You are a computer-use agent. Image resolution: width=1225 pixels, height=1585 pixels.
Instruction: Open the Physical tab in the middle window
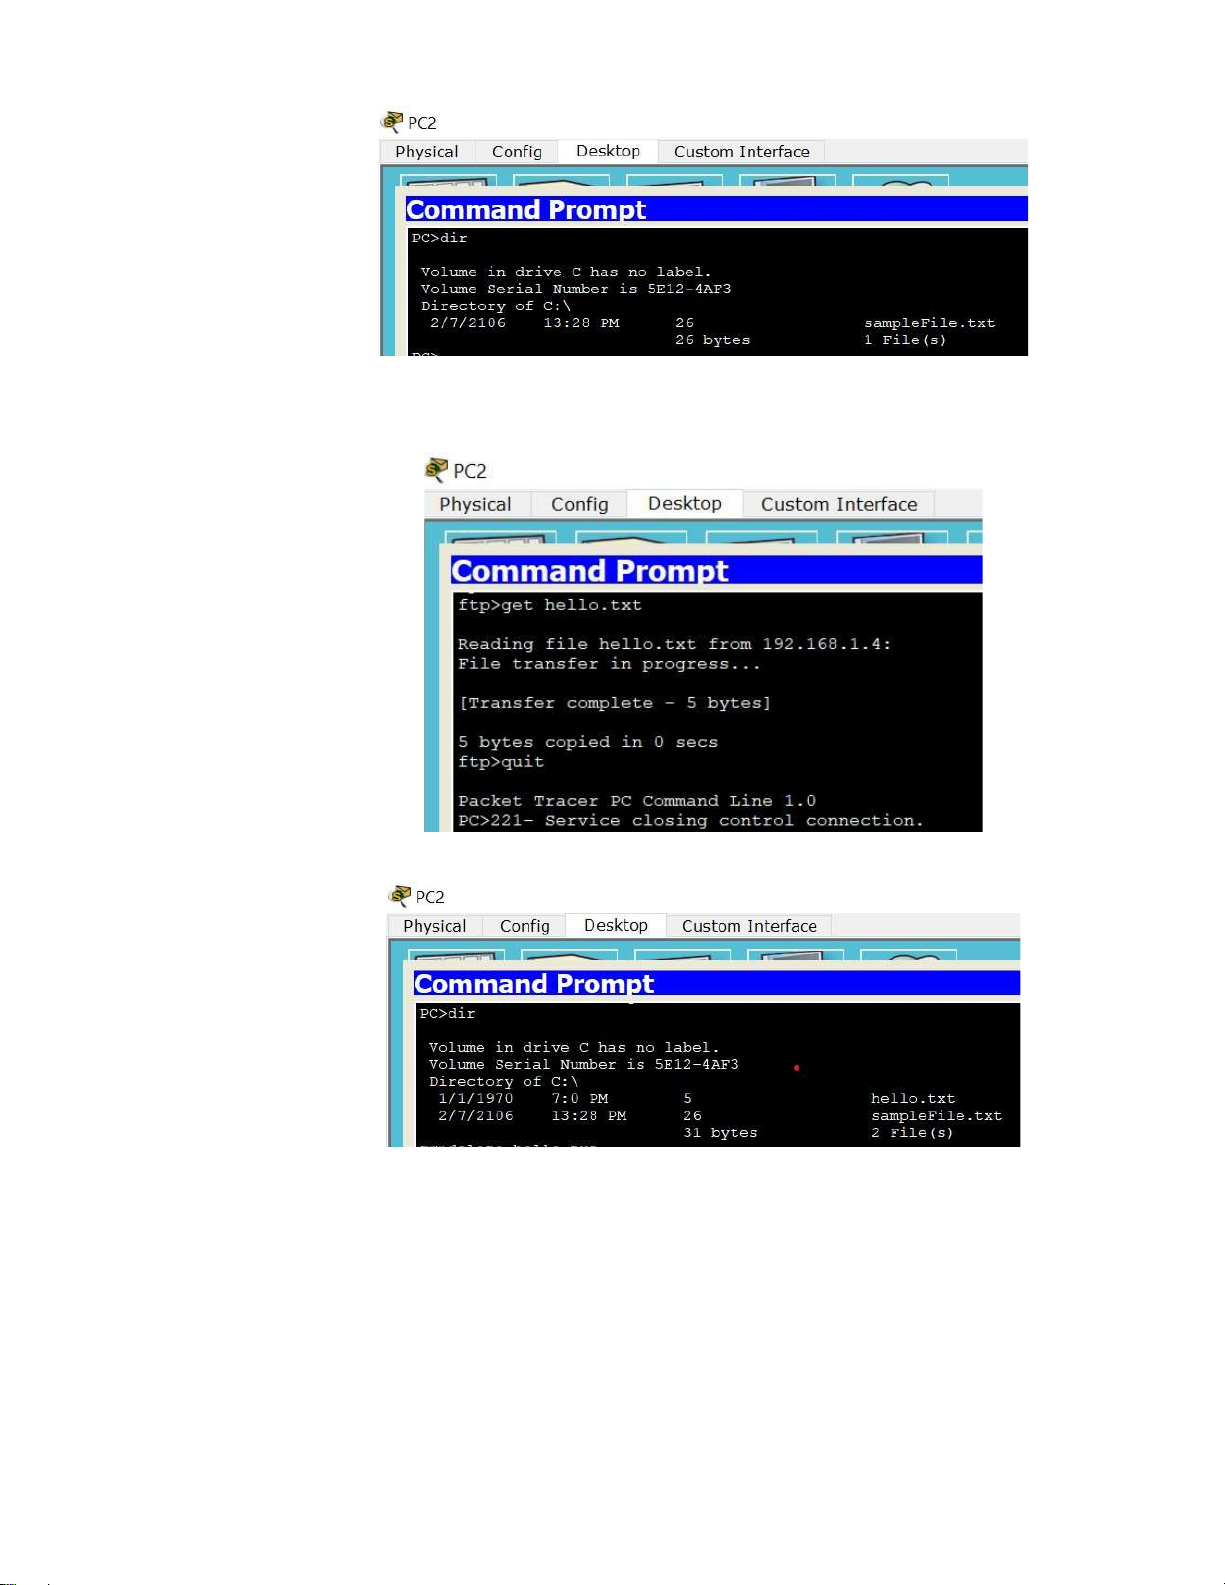click(475, 505)
